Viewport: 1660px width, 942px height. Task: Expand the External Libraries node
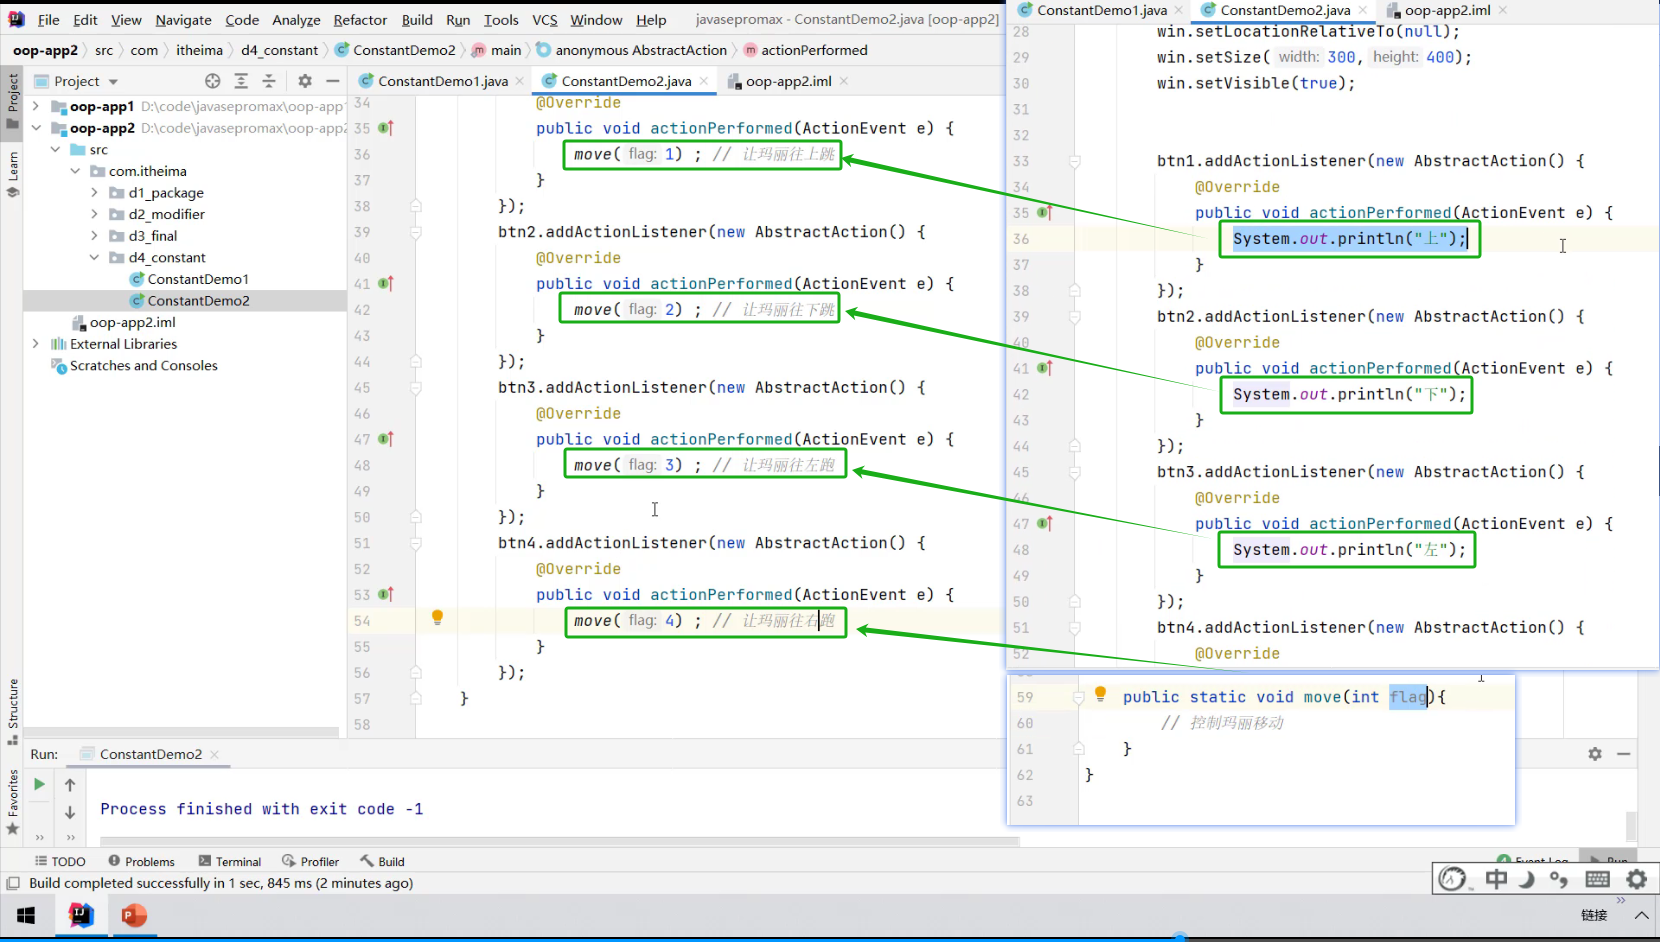click(36, 344)
